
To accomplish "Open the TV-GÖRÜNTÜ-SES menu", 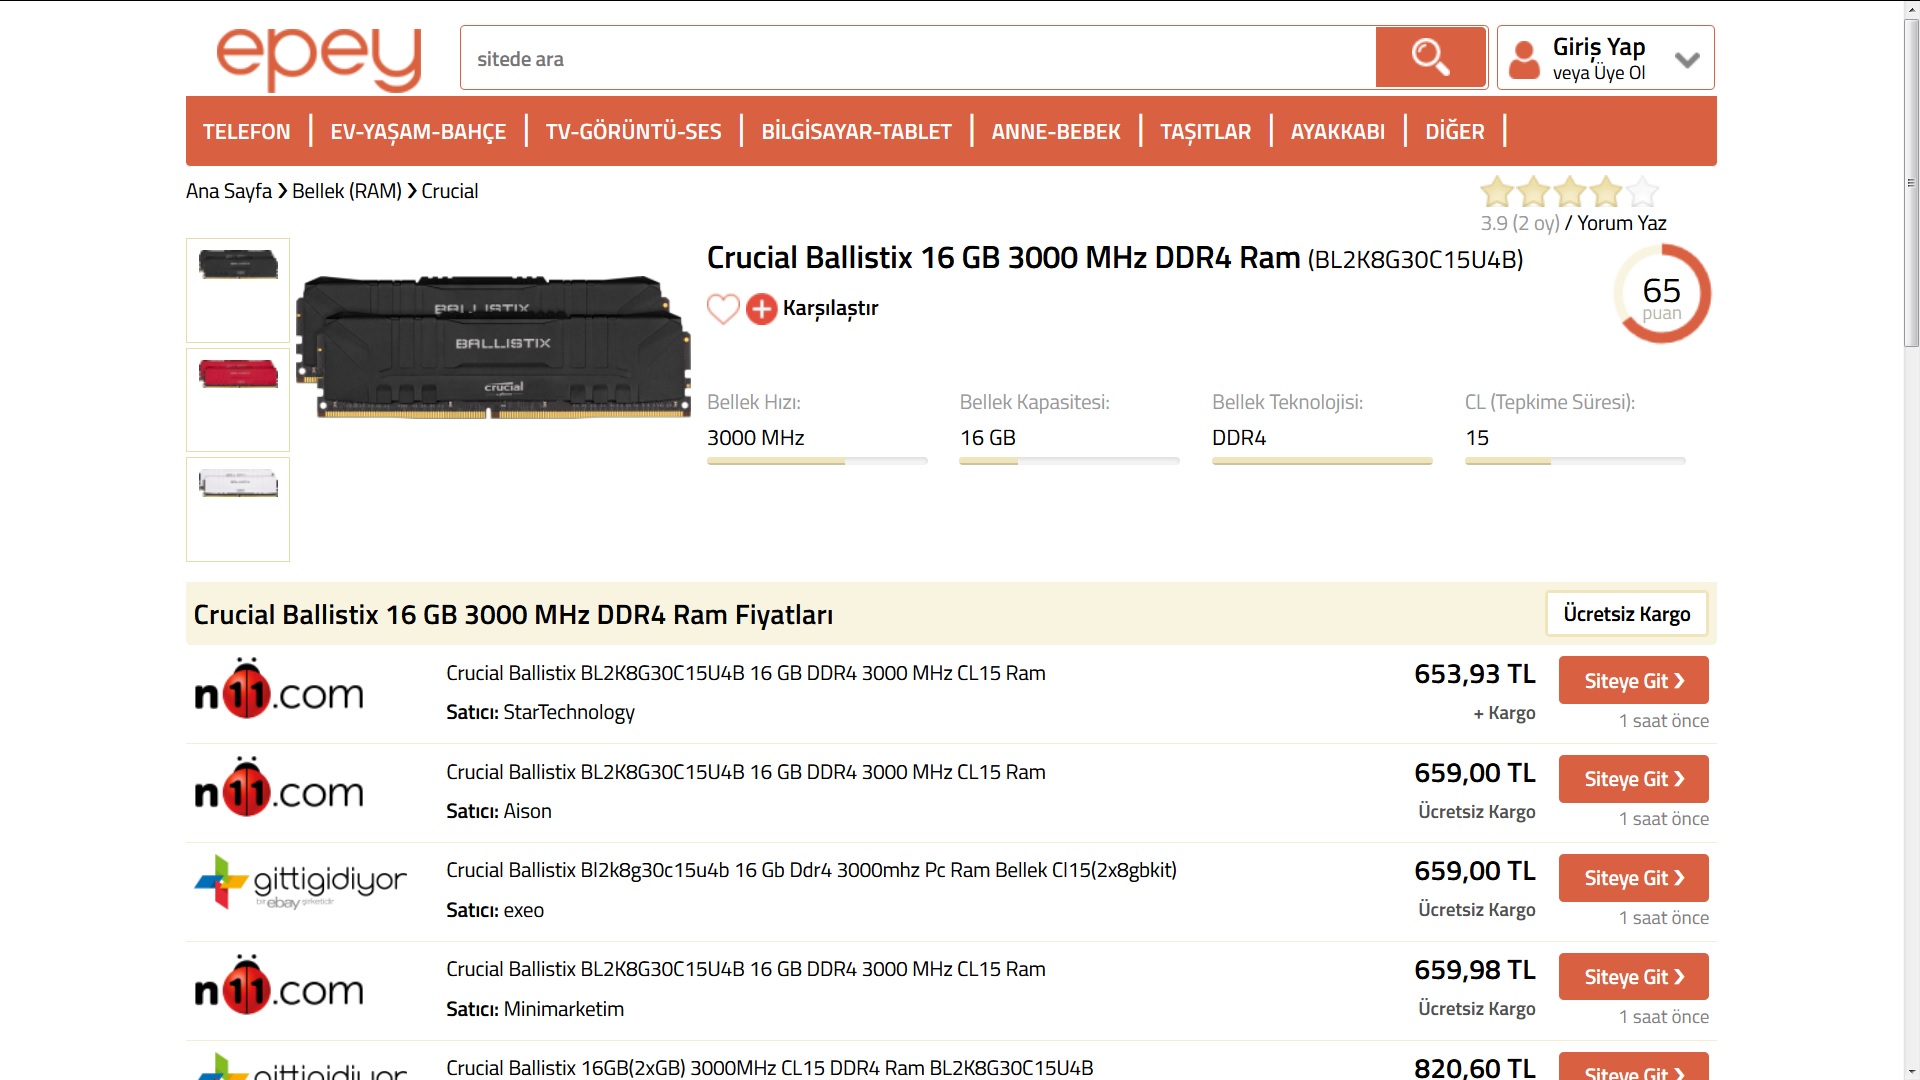I will coord(633,131).
